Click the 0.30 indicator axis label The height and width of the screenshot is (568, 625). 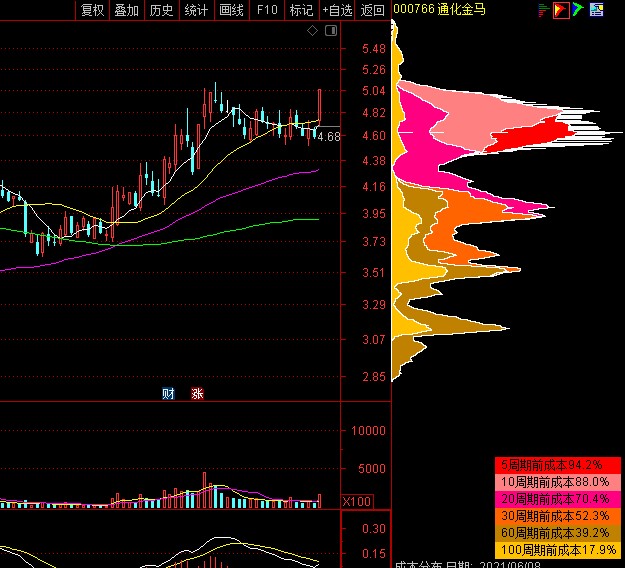[x=374, y=529]
